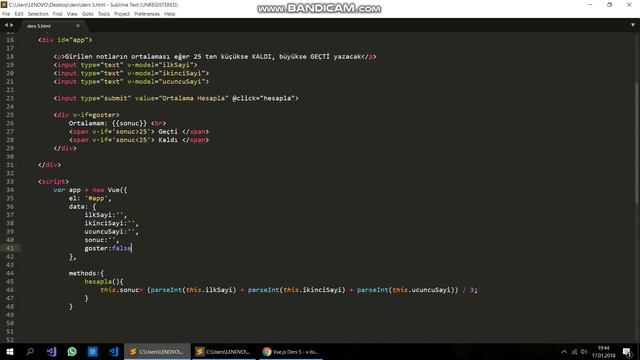640x360 pixels.
Task: Click the data: { line
Action: [82, 207]
